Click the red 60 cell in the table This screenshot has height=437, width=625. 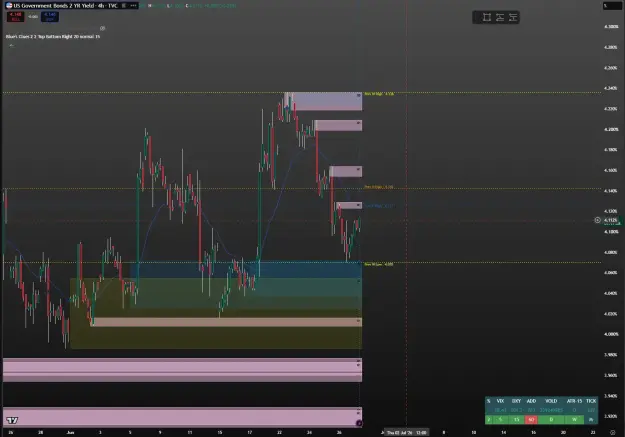[531, 419]
